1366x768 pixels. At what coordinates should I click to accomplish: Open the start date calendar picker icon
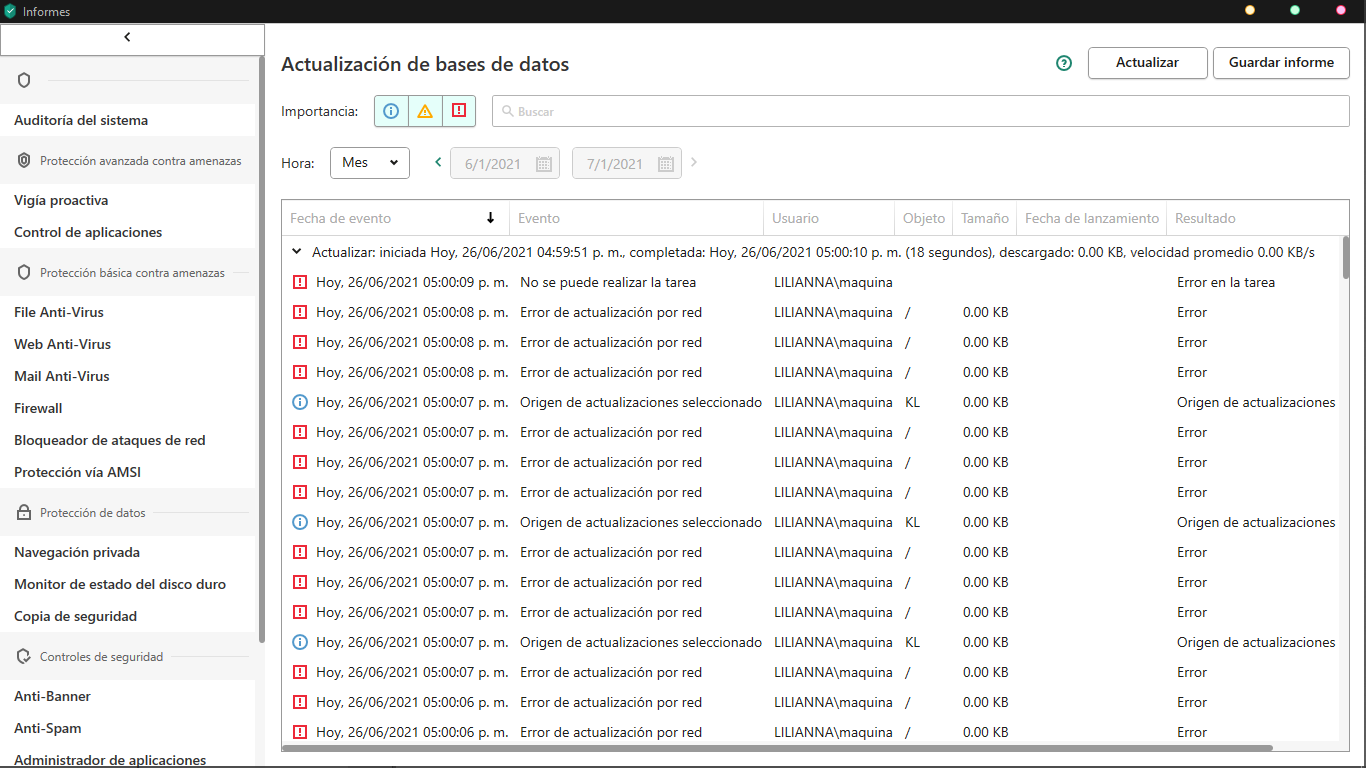click(x=544, y=164)
